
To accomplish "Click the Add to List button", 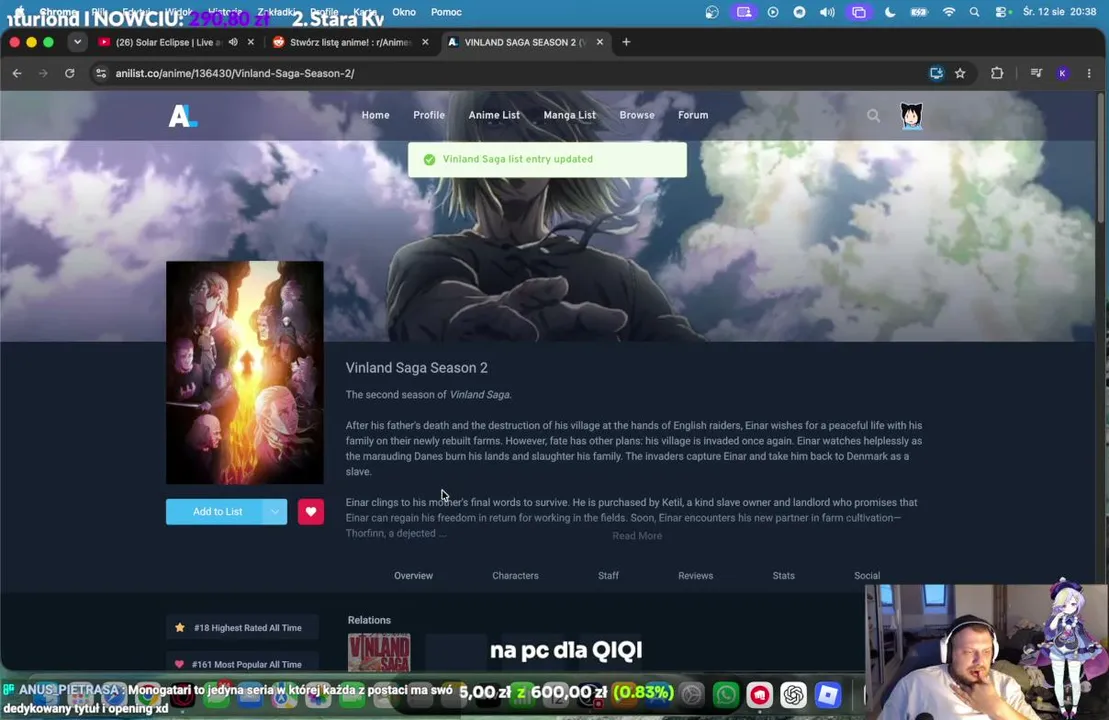I will click(x=217, y=511).
